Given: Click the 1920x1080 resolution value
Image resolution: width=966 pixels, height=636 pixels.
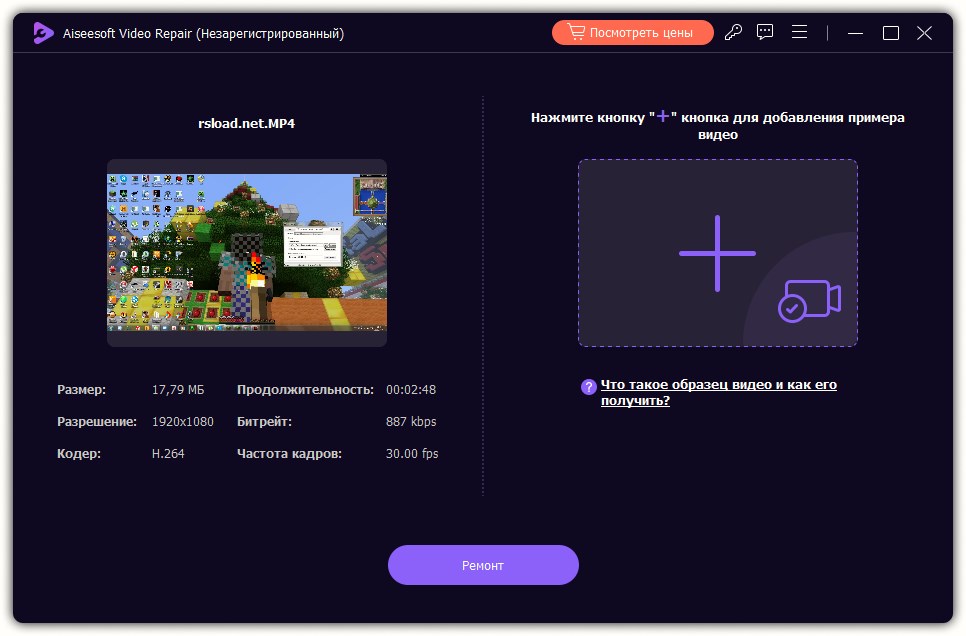Looking at the screenshot, I should pyautogui.click(x=185, y=421).
